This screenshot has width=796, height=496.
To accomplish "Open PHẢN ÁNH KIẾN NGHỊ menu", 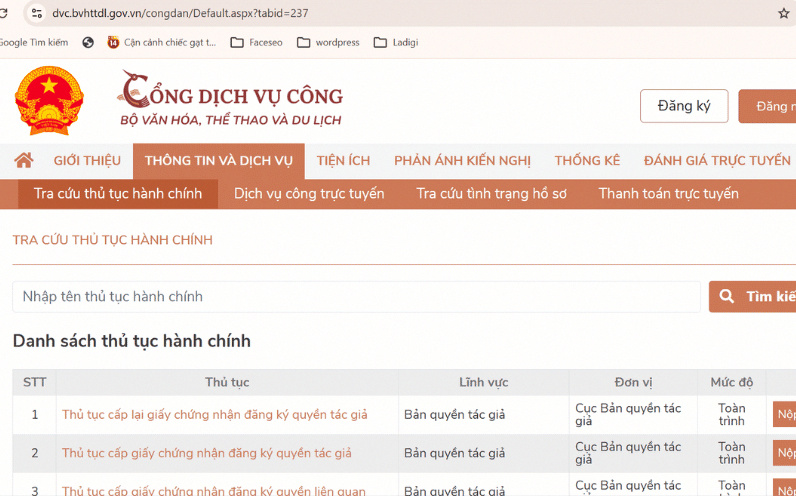I will (x=462, y=161).
